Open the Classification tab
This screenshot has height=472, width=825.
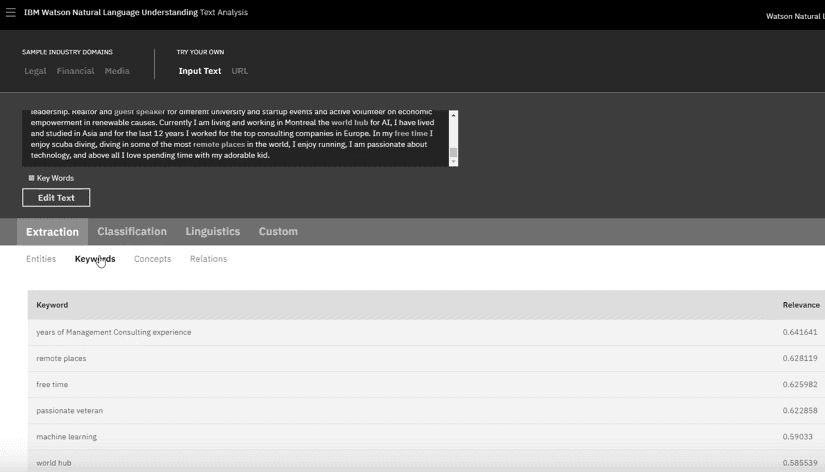pos(132,232)
